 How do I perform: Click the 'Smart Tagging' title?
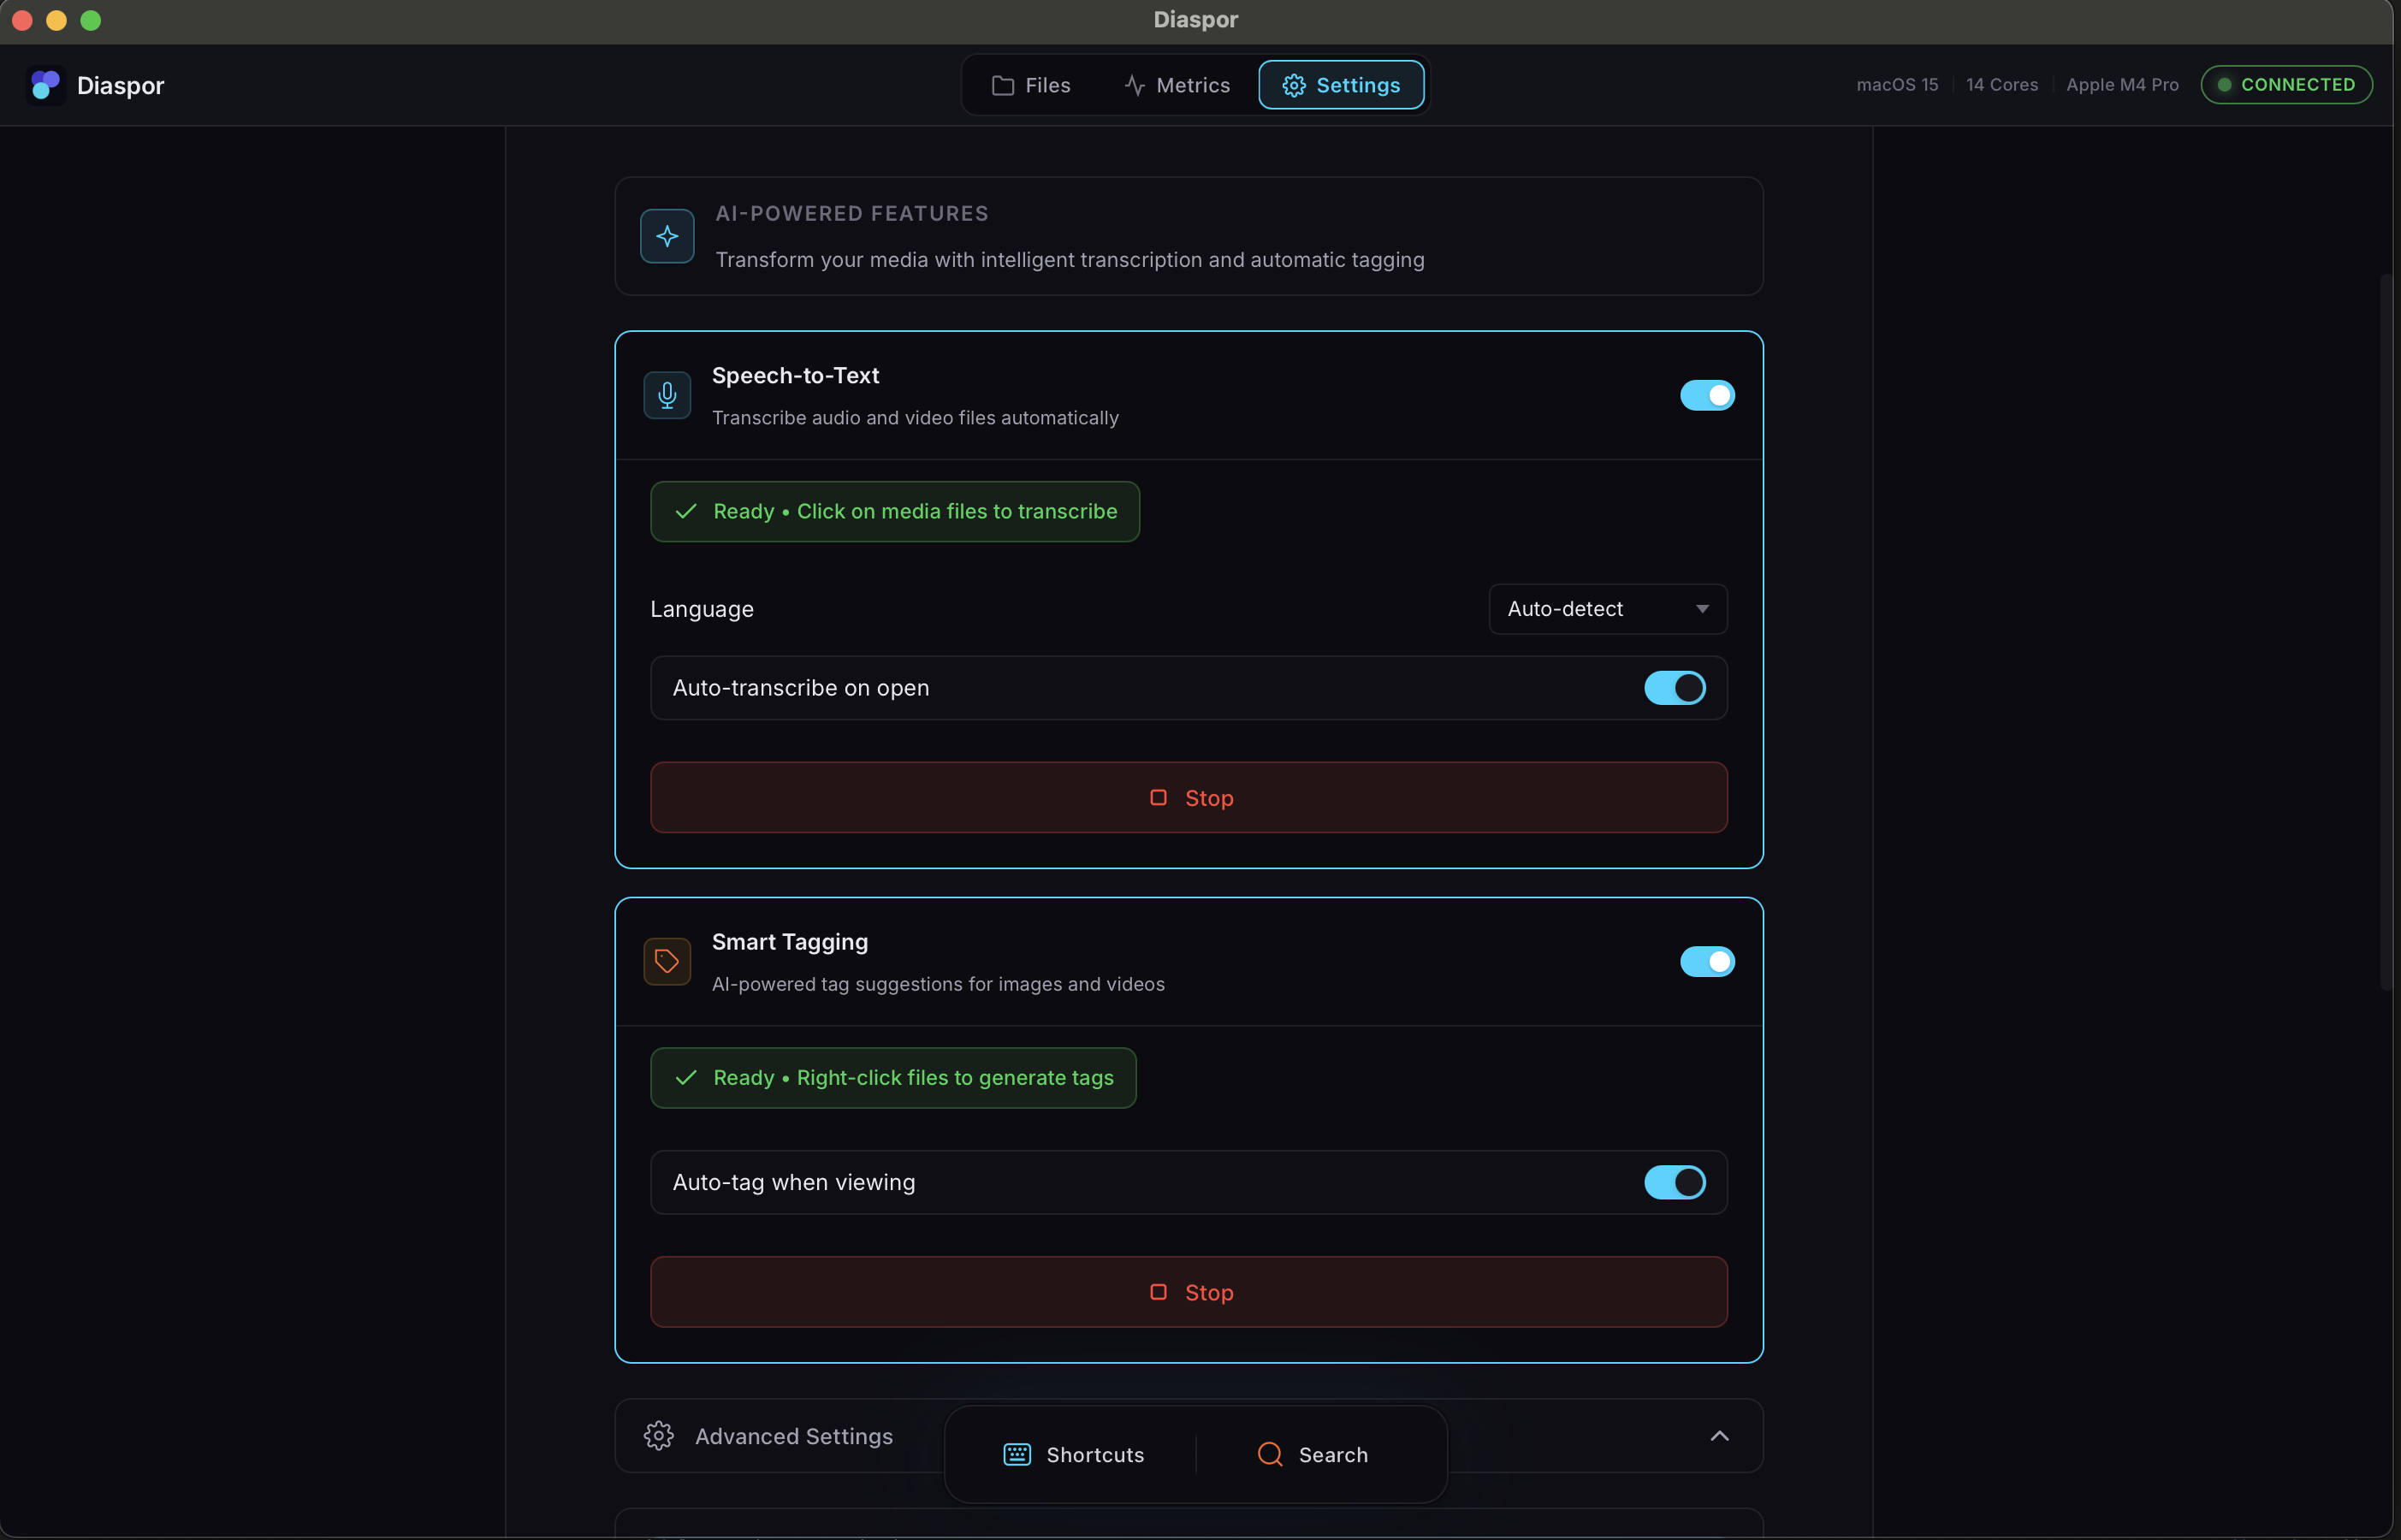coord(790,942)
